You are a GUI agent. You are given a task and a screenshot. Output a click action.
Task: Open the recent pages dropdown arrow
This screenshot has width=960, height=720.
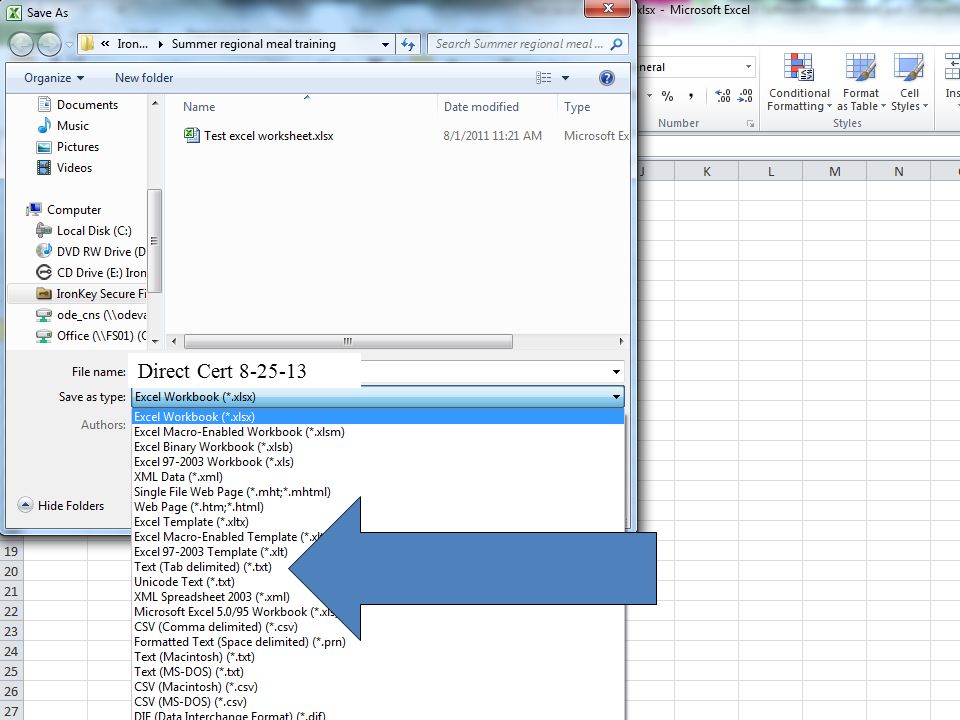(x=69, y=45)
